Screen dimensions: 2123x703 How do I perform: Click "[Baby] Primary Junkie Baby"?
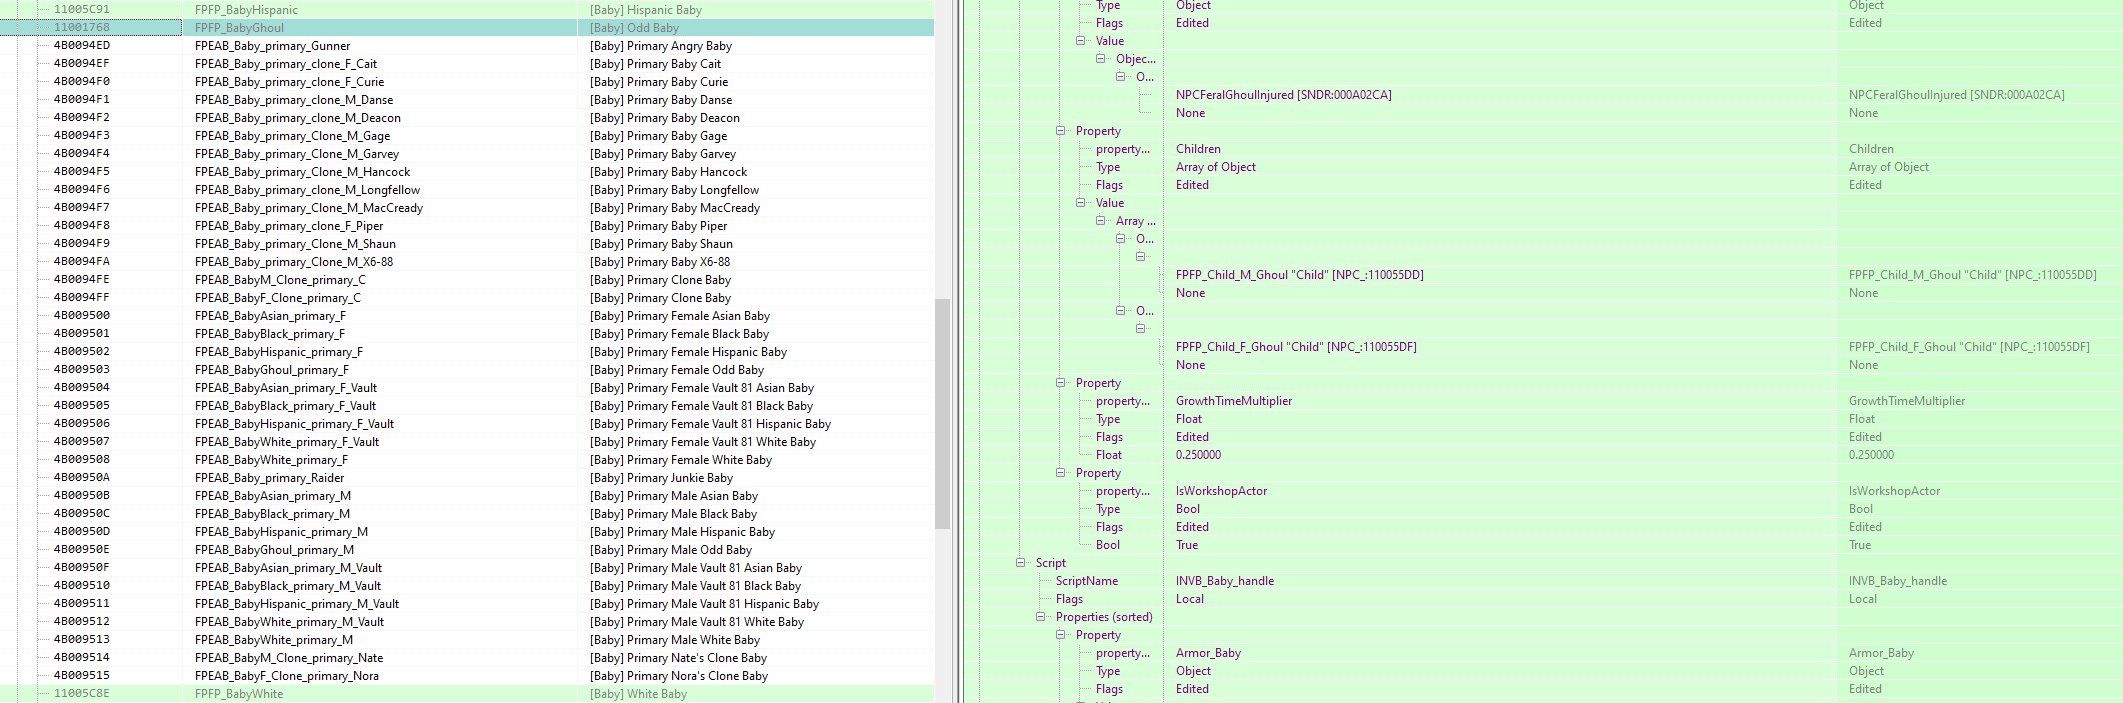point(661,478)
